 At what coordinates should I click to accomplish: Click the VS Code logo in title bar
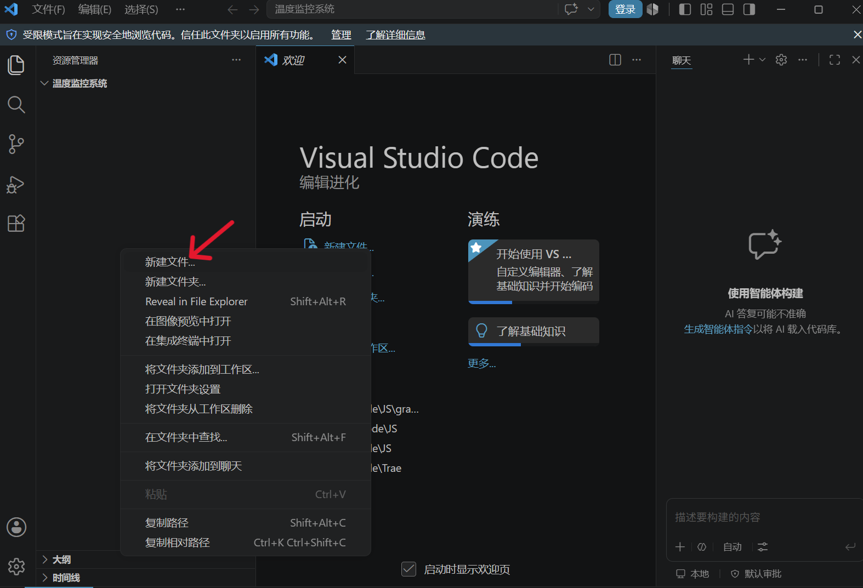(x=12, y=9)
